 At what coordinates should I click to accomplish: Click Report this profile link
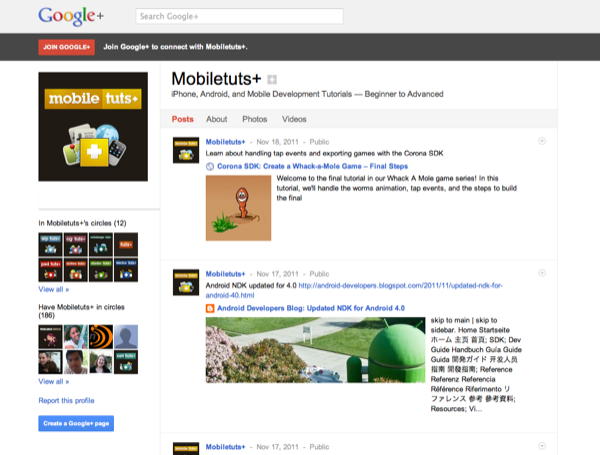66,401
